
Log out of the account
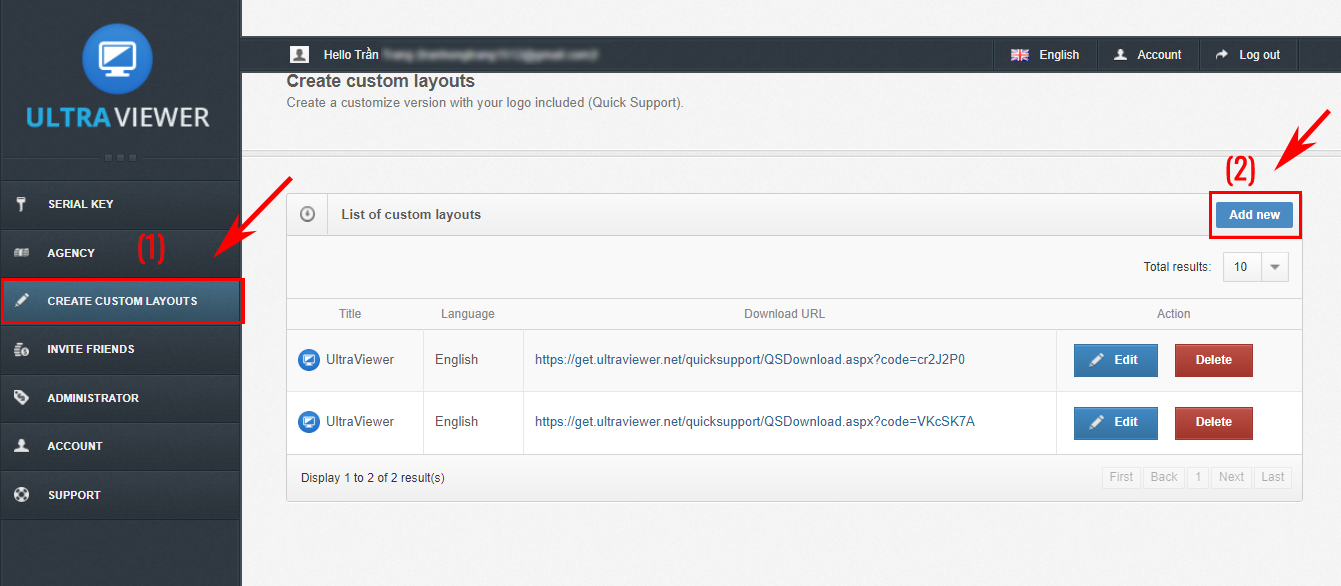[x=1247, y=55]
